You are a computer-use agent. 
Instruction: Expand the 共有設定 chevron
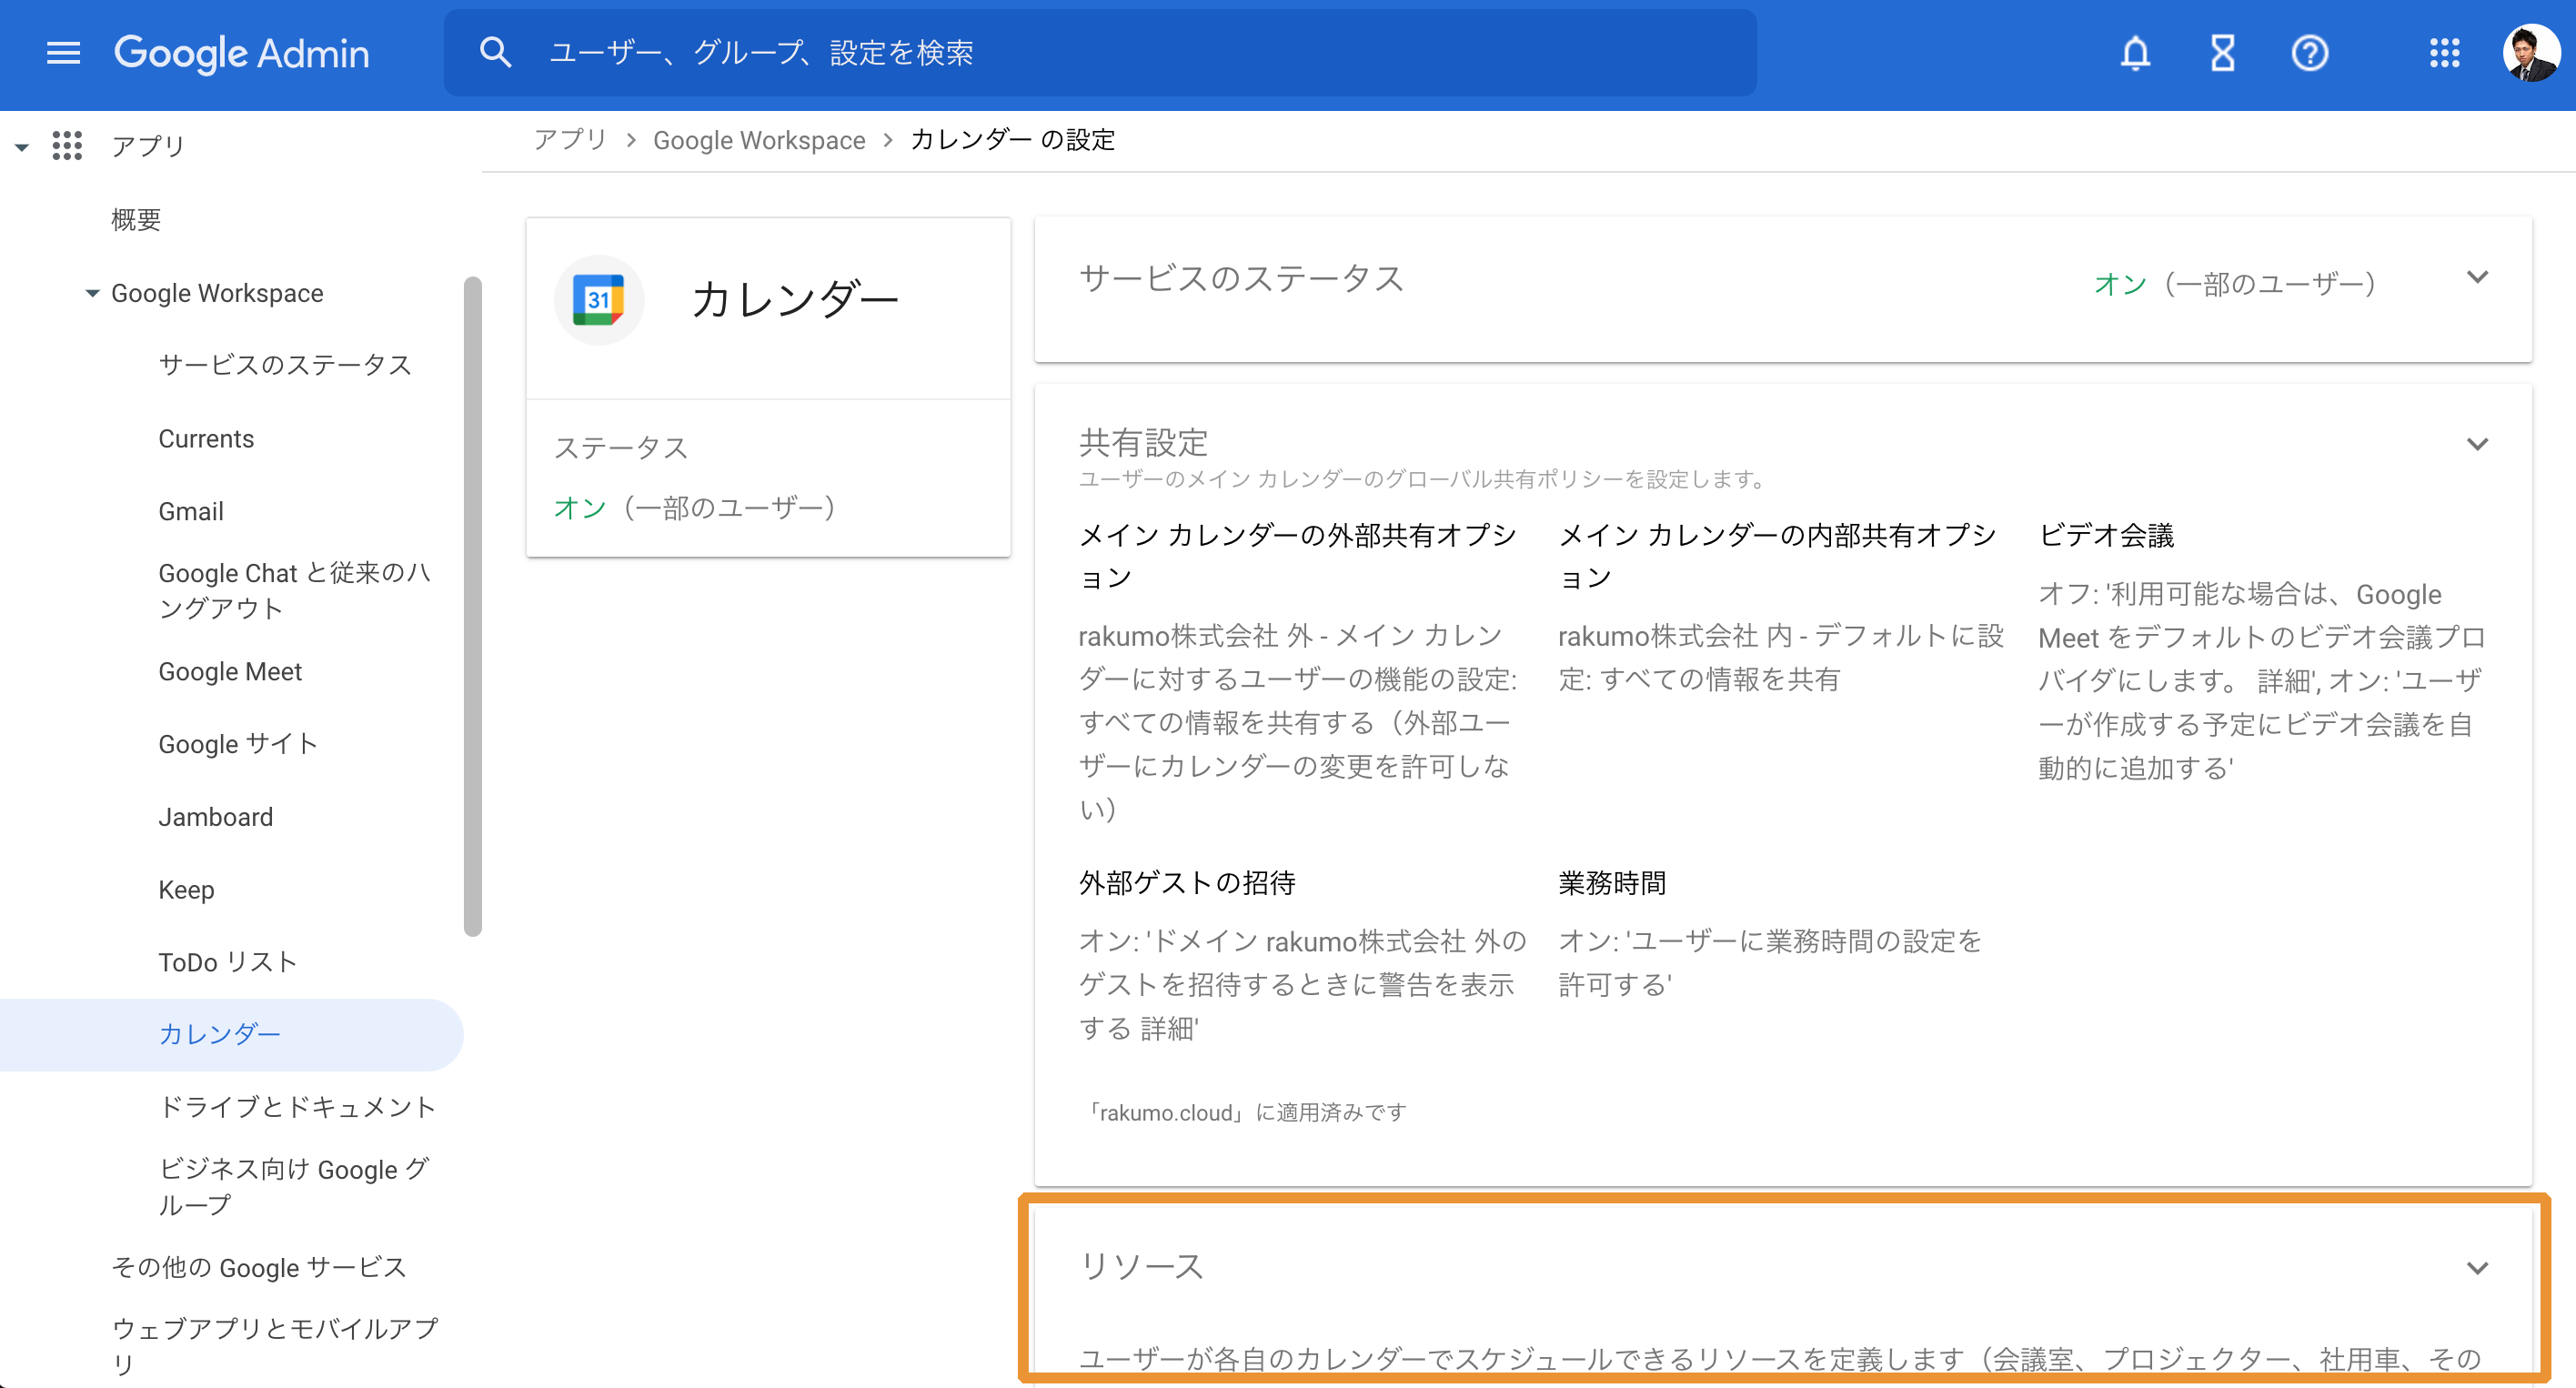click(x=2477, y=444)
